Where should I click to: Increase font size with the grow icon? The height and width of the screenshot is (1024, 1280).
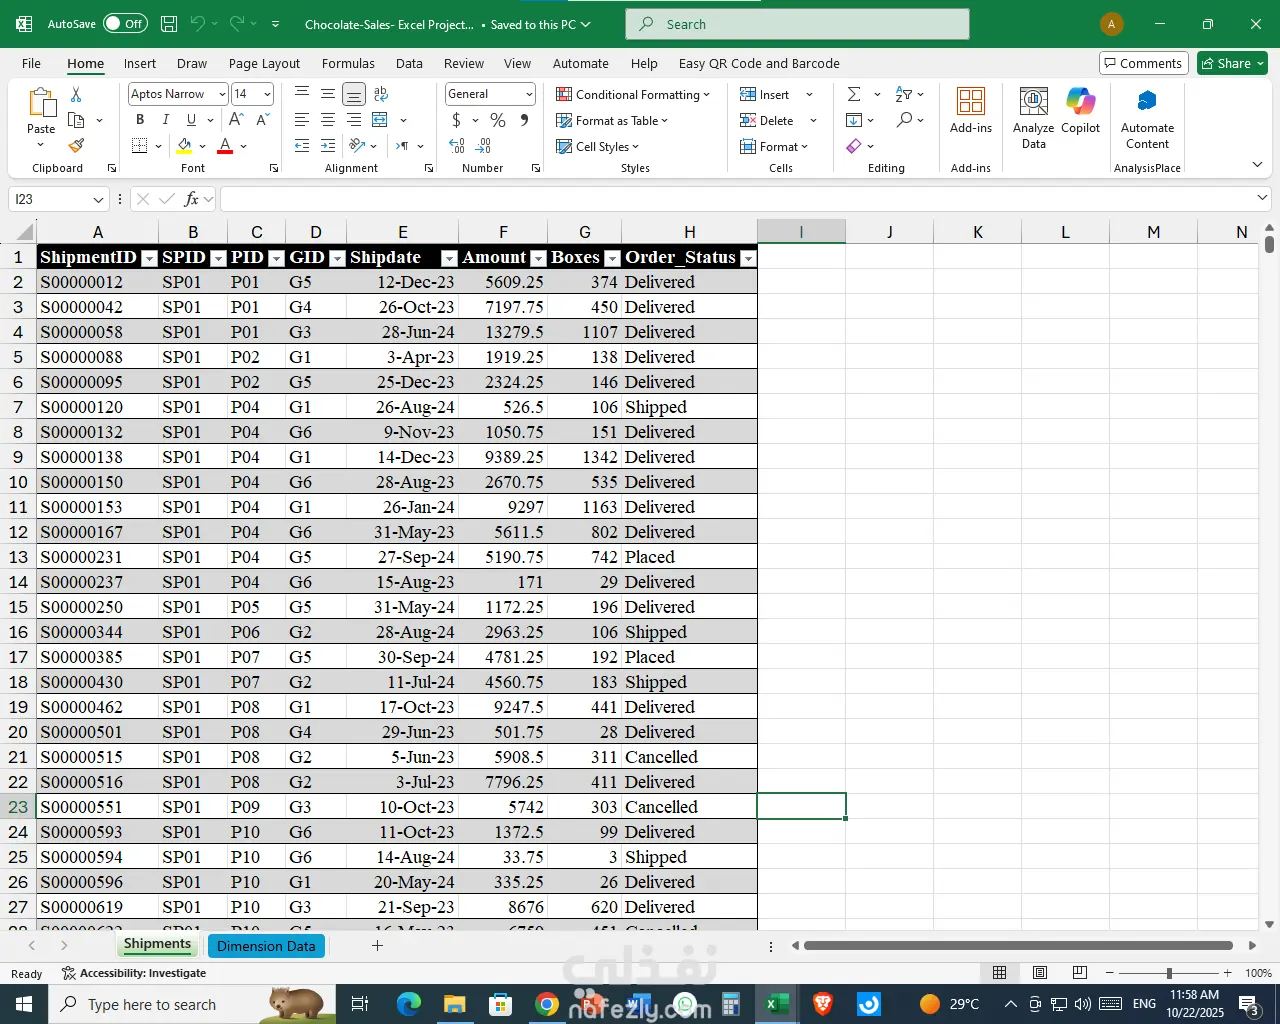coord(236,120)
